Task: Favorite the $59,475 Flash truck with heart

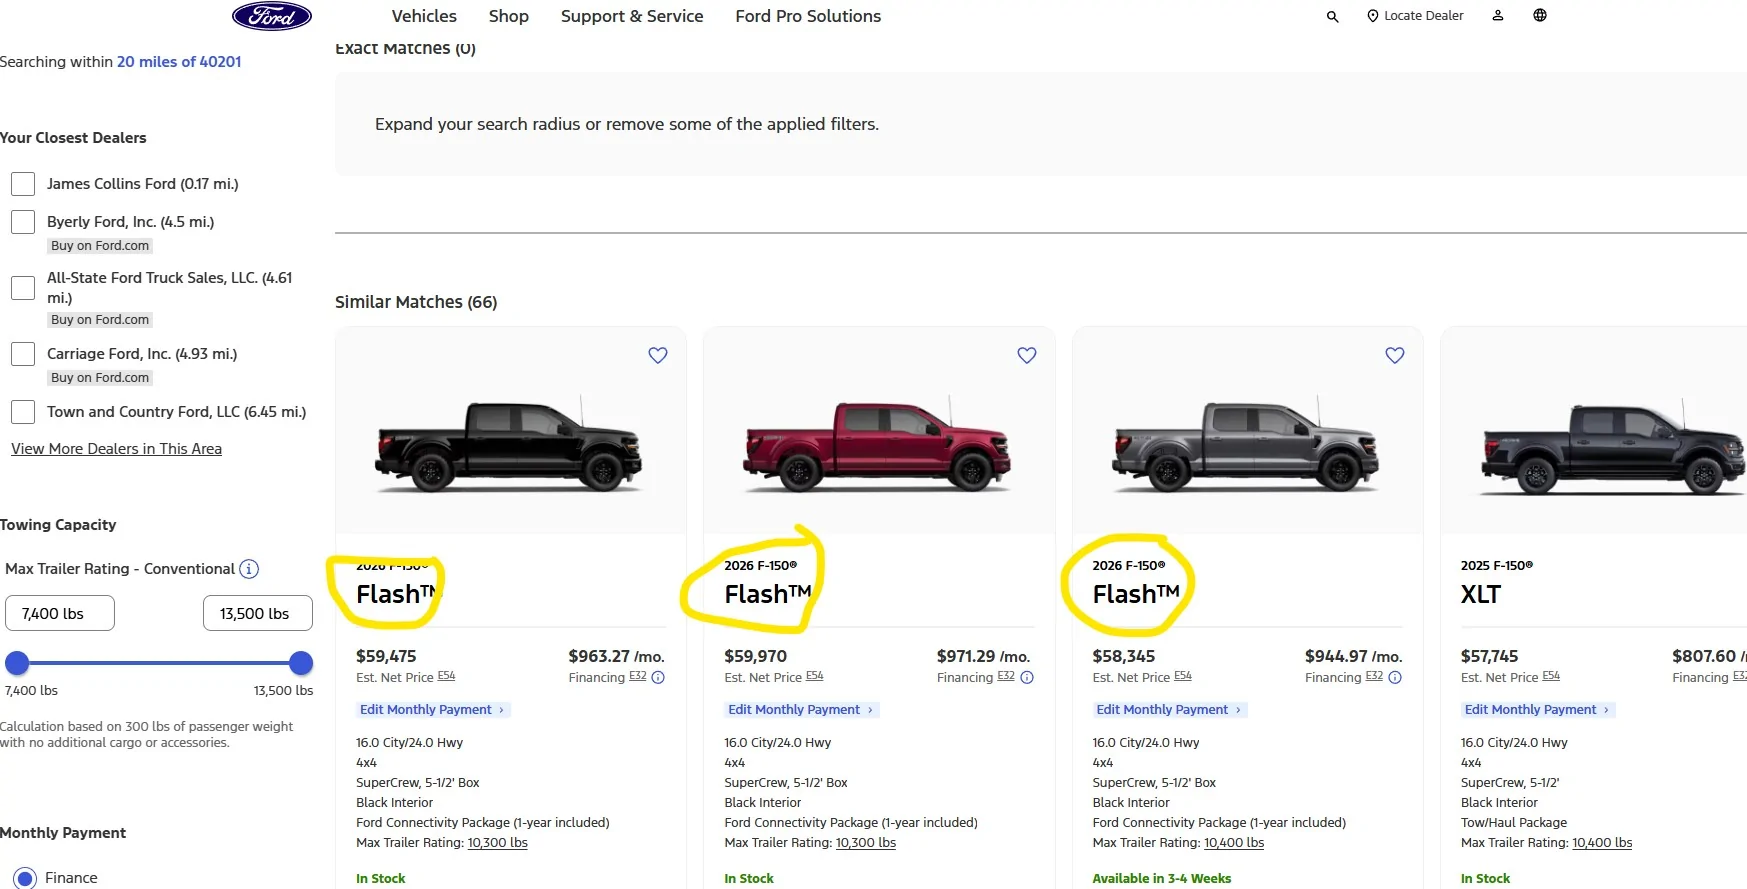Action: 658,355
